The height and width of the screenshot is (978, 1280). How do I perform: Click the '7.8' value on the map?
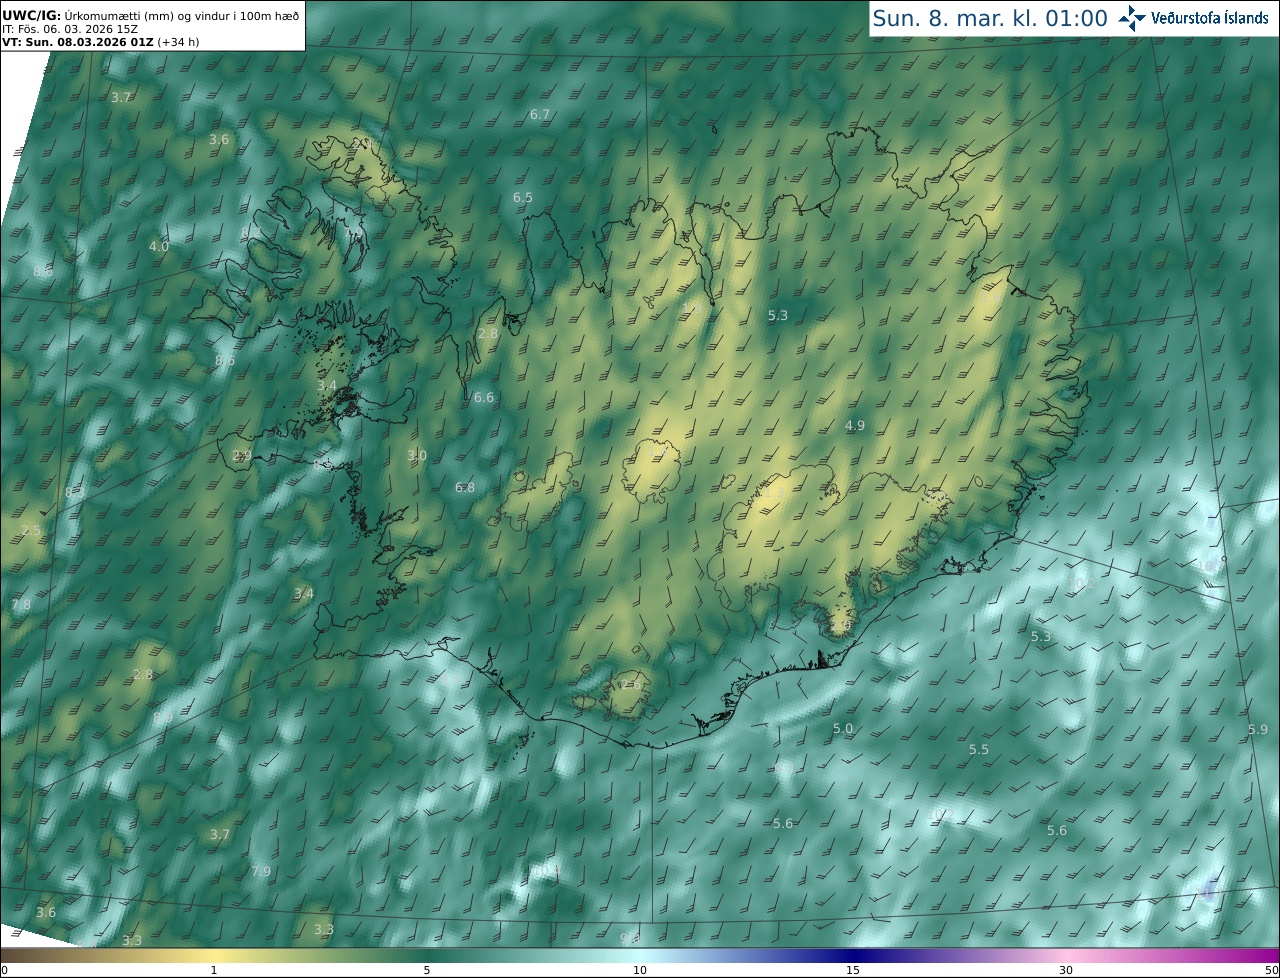21,605
